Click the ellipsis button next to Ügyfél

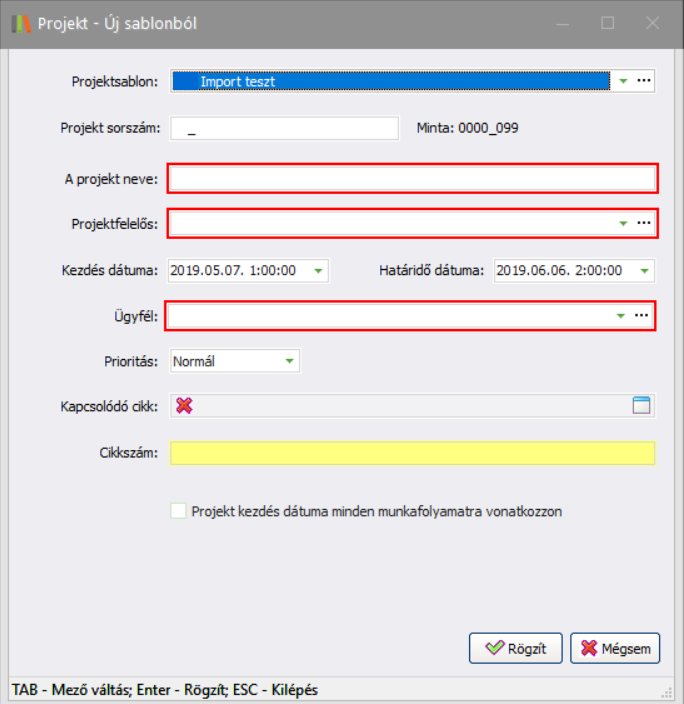click(x=643, y=315)
